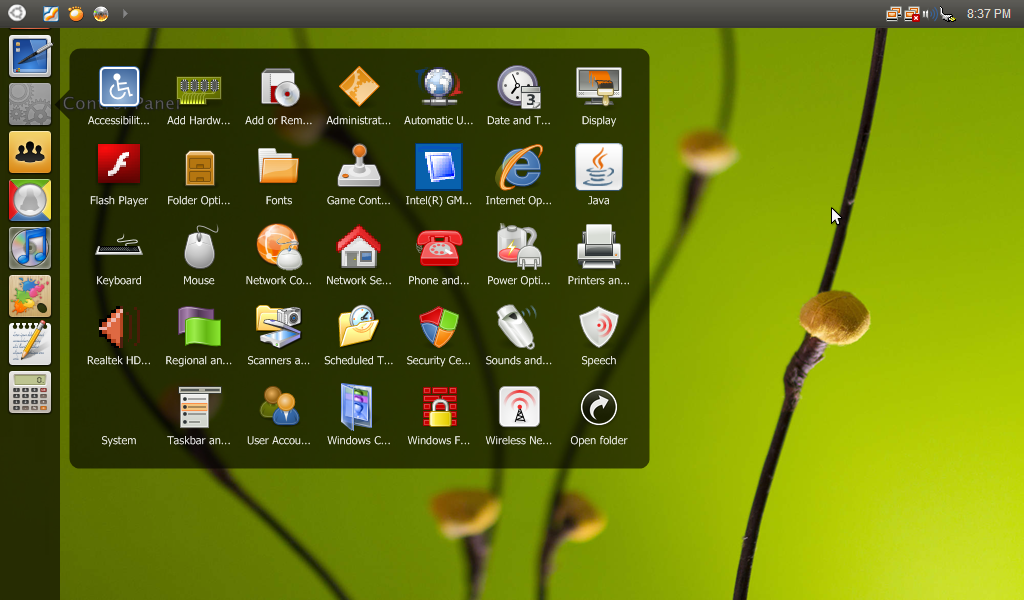
Task: Open Security Center shield icon
Action: coord(439,327)
